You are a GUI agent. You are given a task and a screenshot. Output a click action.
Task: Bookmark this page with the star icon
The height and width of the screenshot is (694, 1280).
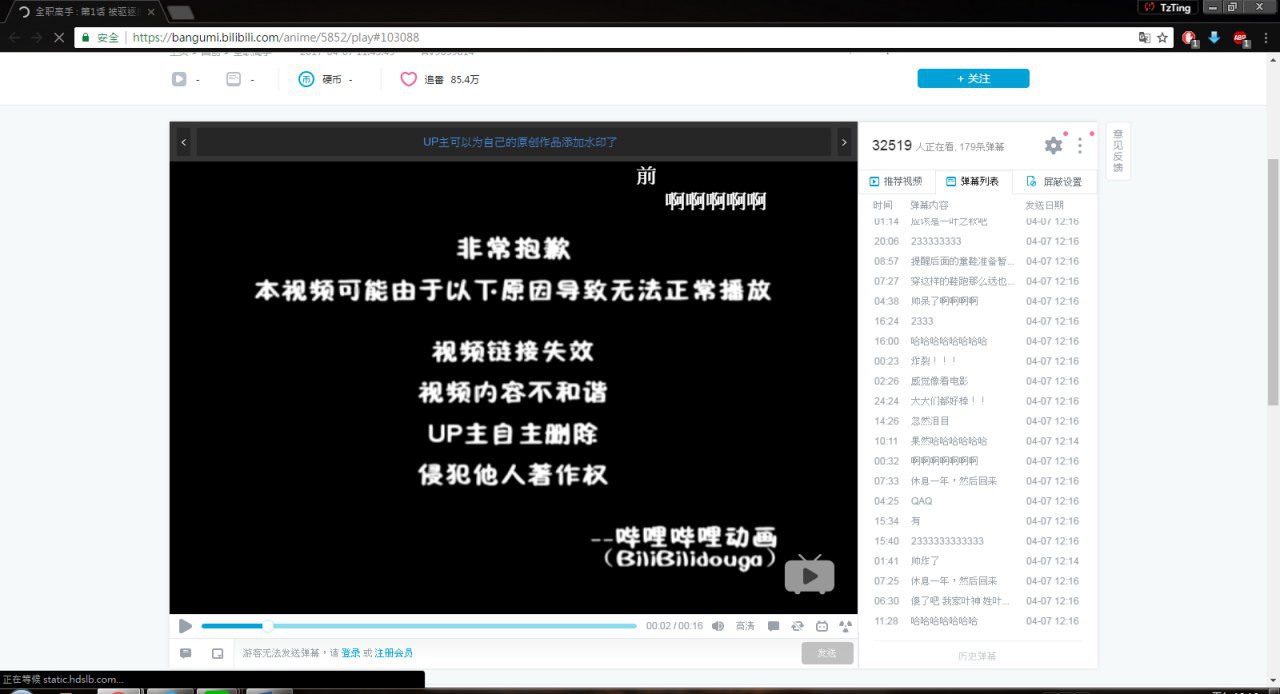(x=1162, y=37)
